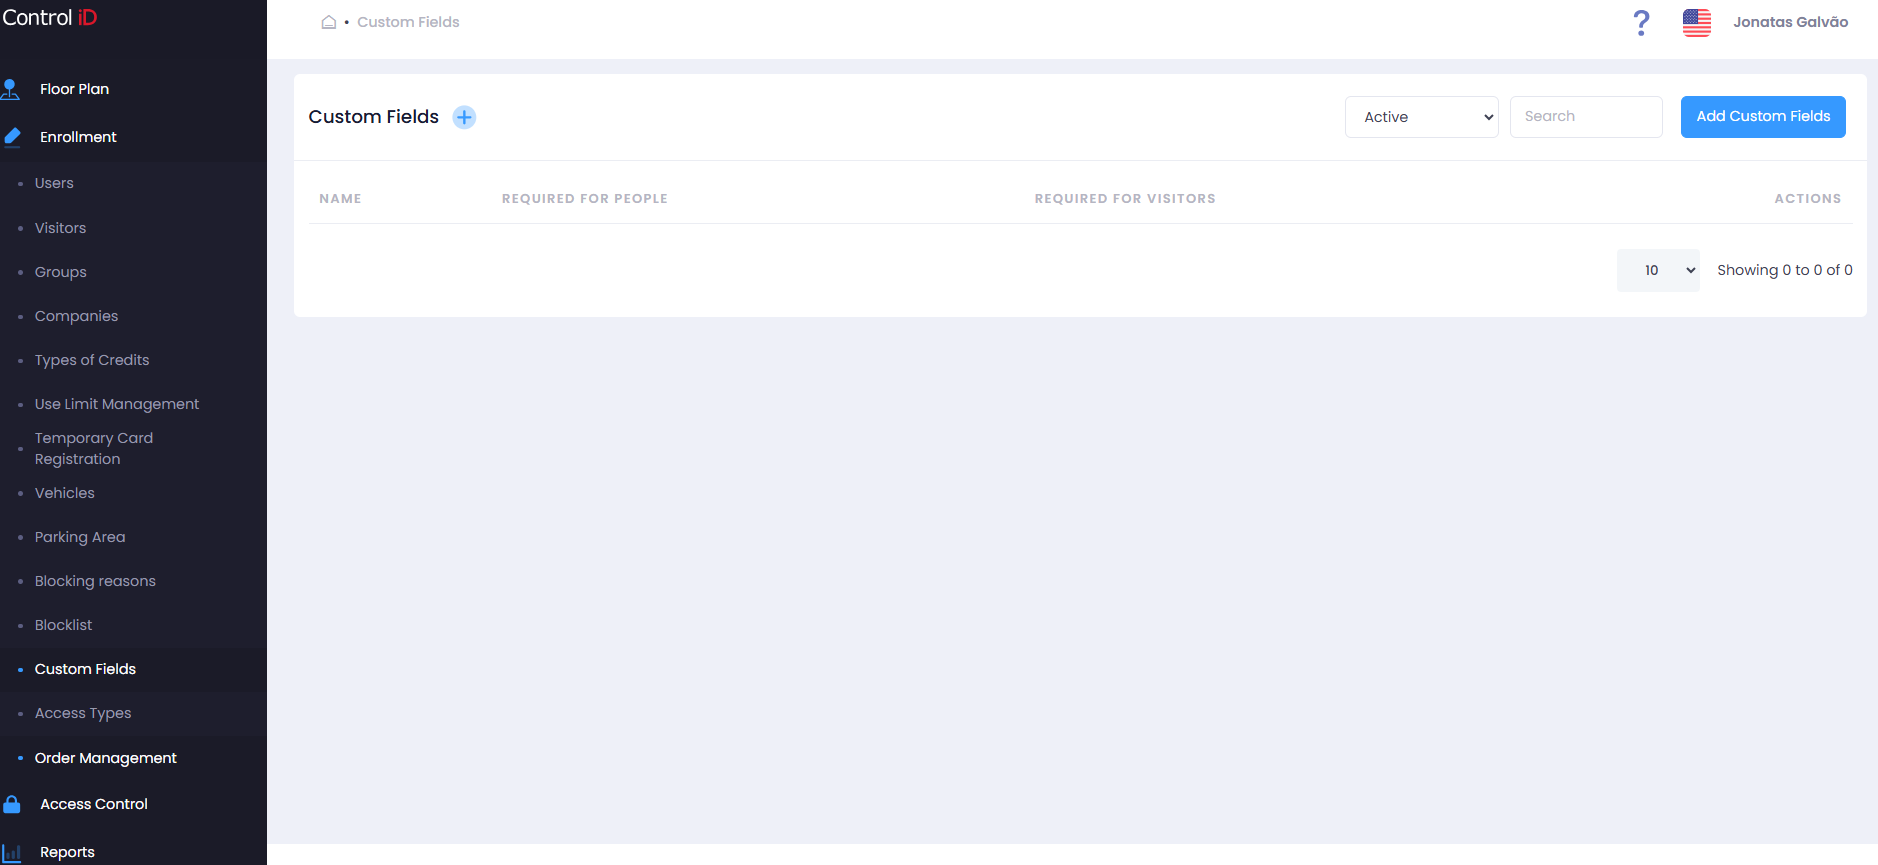Click the US flag language icon
1878x865 pixels.
point(1697,22)
